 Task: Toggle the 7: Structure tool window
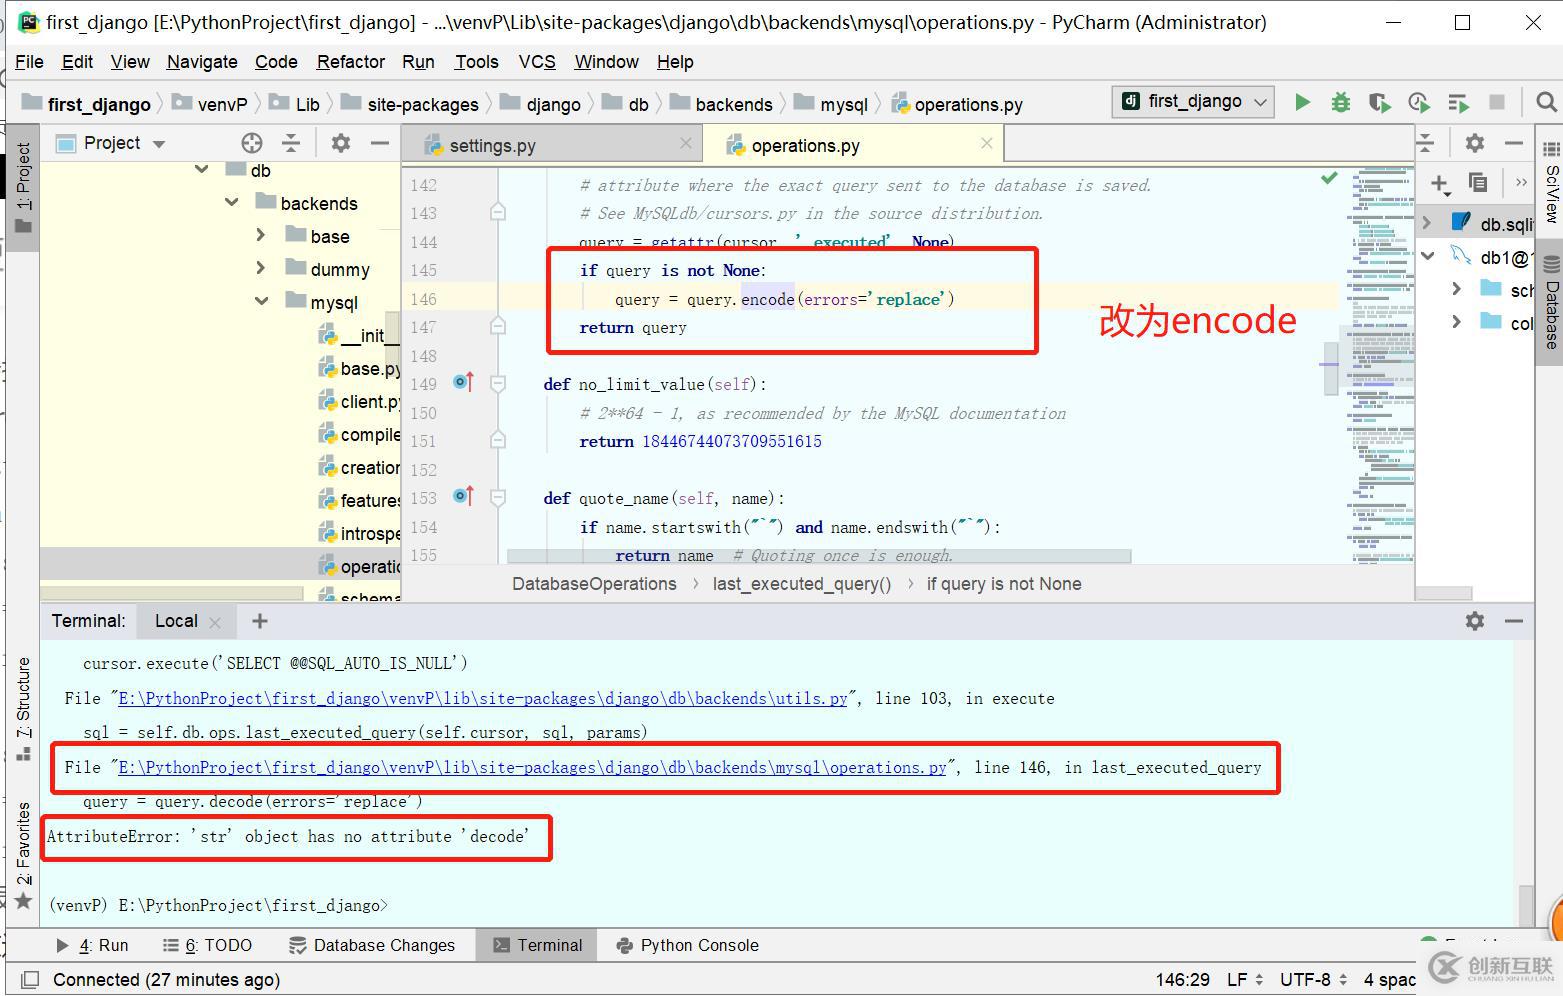pos(23,708)
